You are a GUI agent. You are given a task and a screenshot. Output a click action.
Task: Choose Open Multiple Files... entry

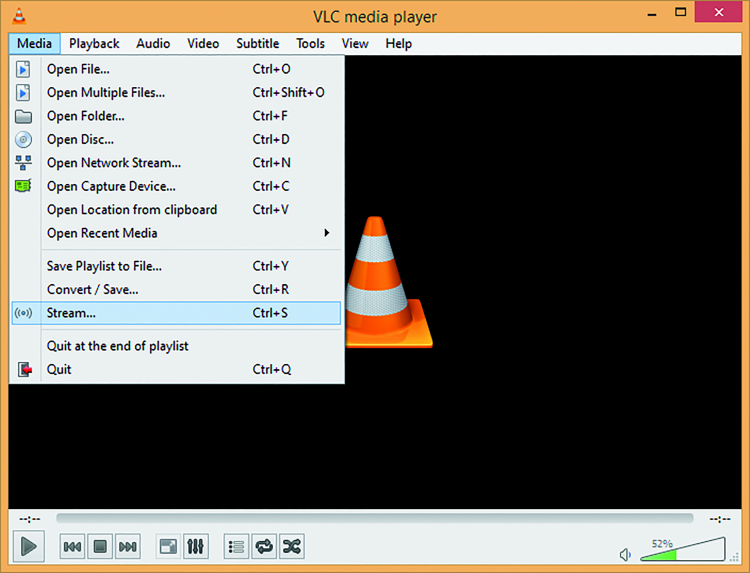[x=176, y=93]
